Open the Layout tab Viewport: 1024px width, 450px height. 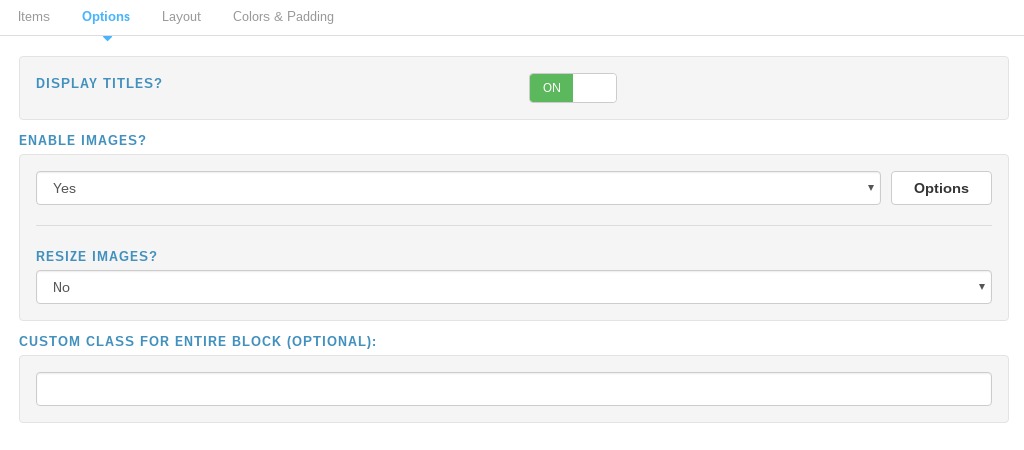182,16
